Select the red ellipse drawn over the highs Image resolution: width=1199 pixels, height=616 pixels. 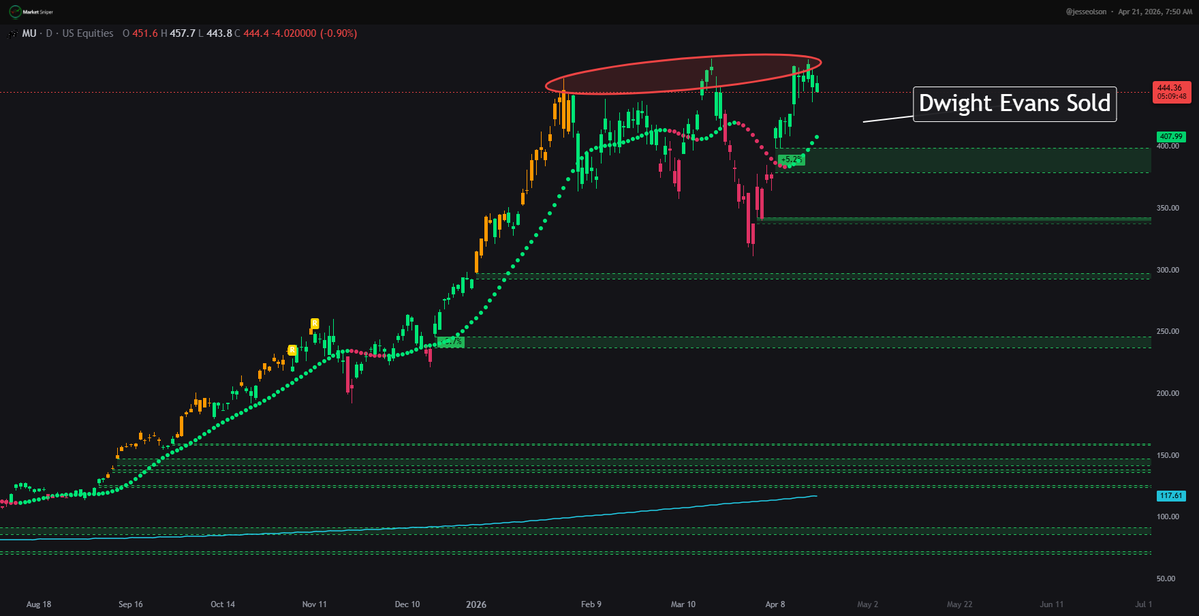click(683, 76)
